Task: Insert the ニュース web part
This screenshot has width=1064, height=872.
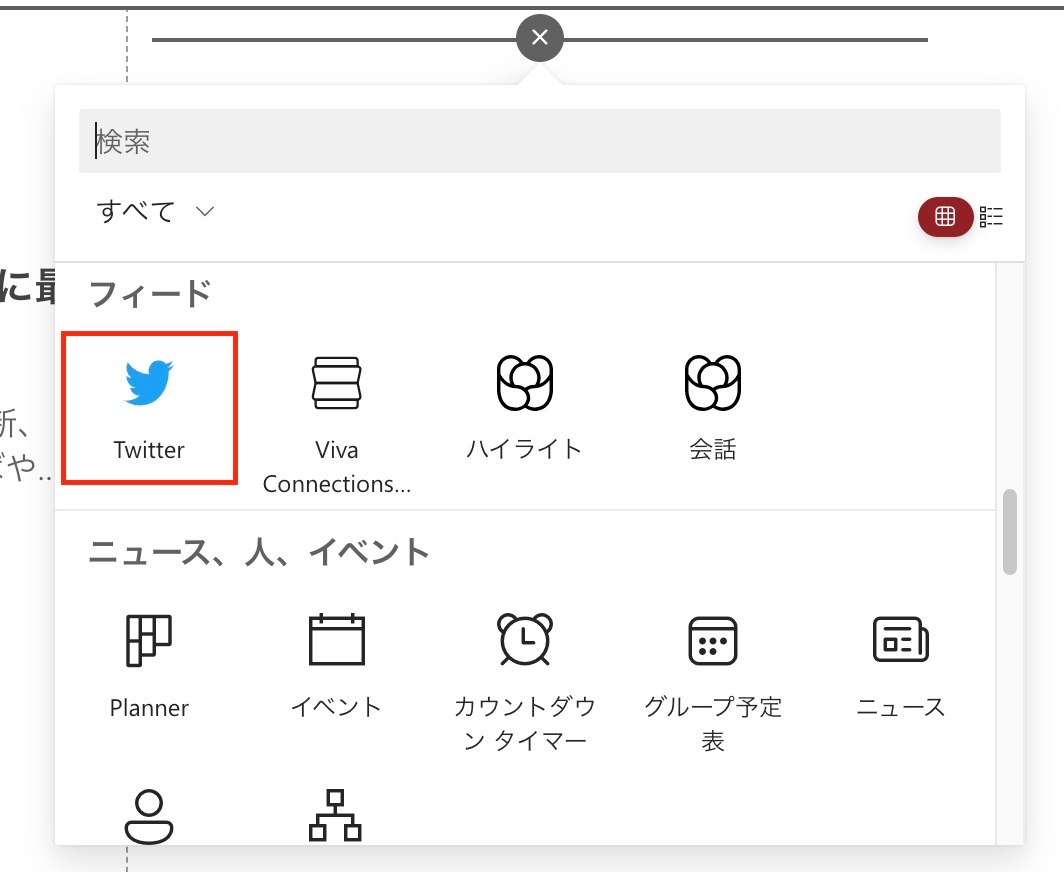Action: pos(900,666)
